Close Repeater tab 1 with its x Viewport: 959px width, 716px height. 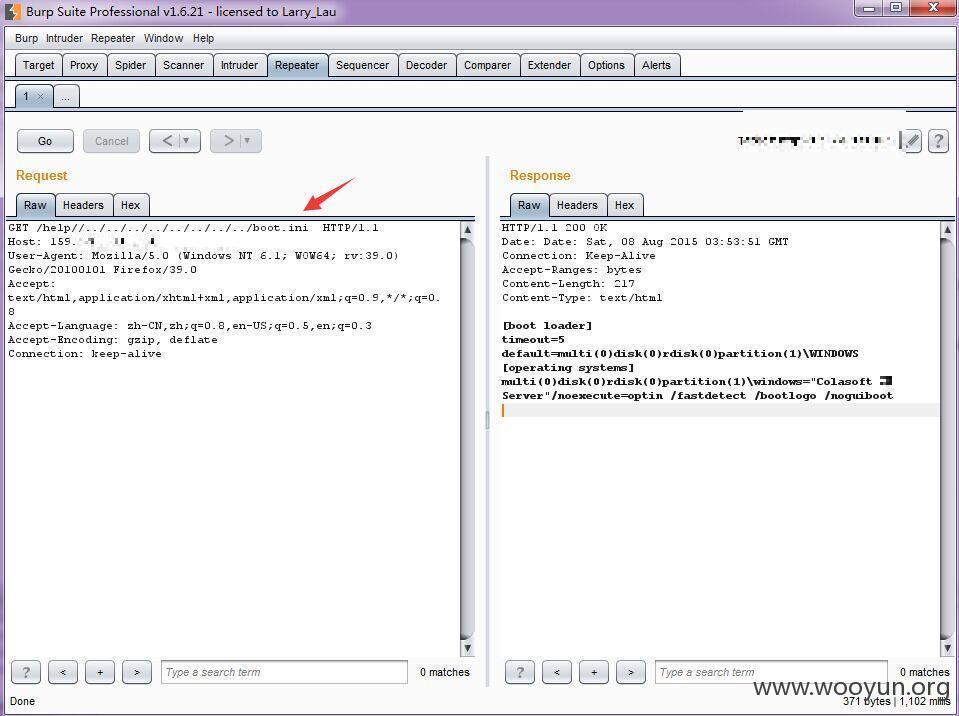point(40,97)
